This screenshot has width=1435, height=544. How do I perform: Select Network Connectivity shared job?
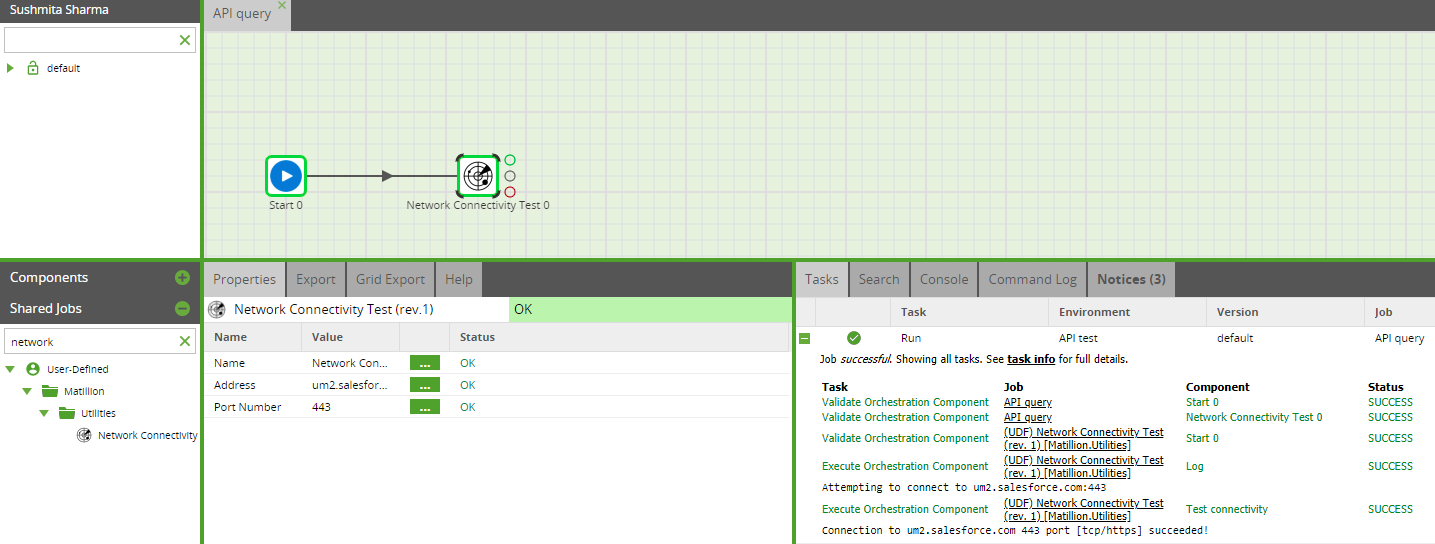pyautogui.click(x=147, y=435)
